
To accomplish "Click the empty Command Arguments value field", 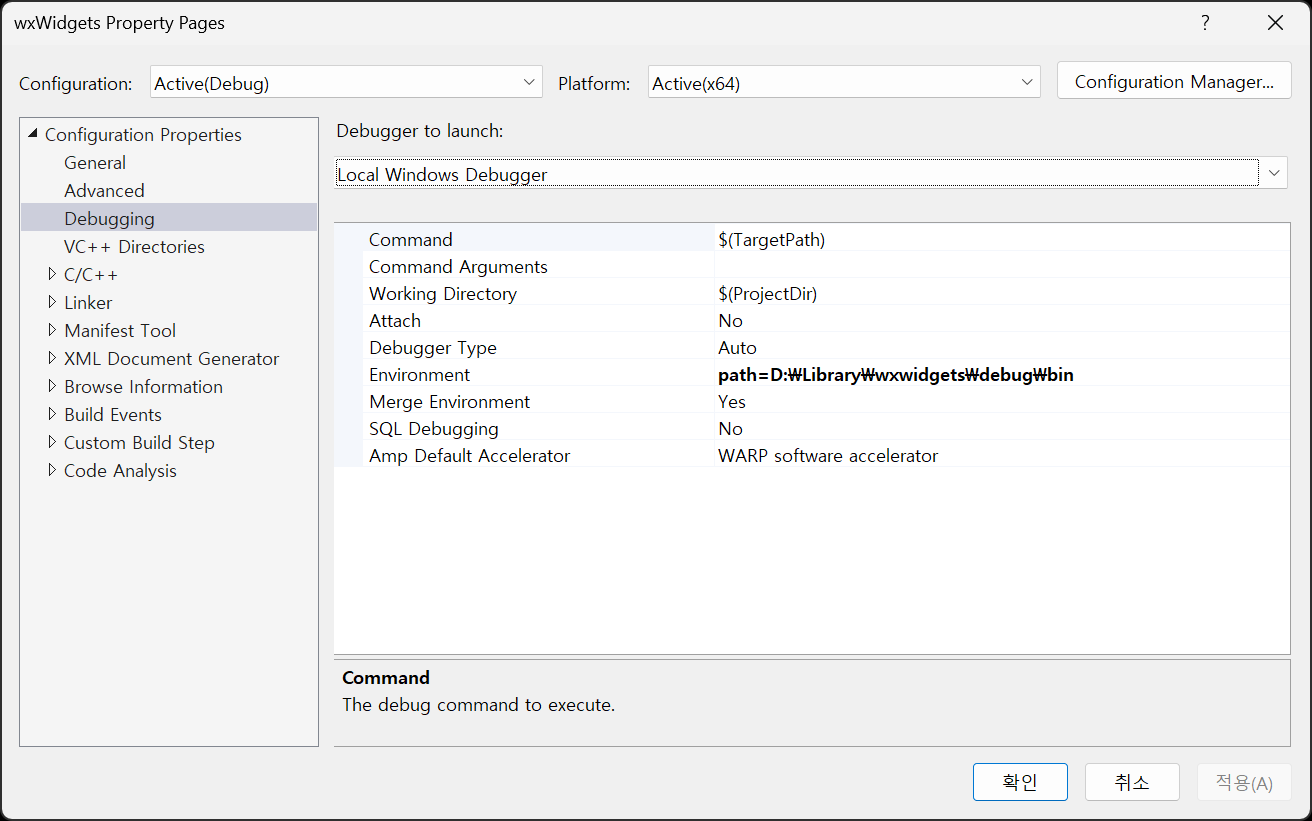I will [1001, 266].
